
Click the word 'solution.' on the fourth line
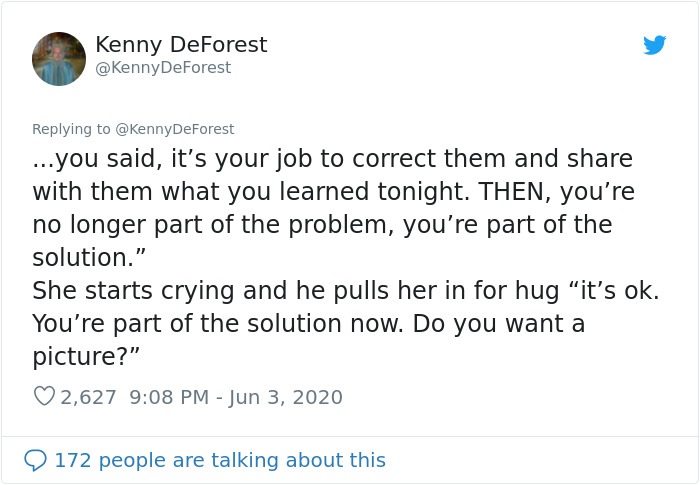[x=89, y=257]
